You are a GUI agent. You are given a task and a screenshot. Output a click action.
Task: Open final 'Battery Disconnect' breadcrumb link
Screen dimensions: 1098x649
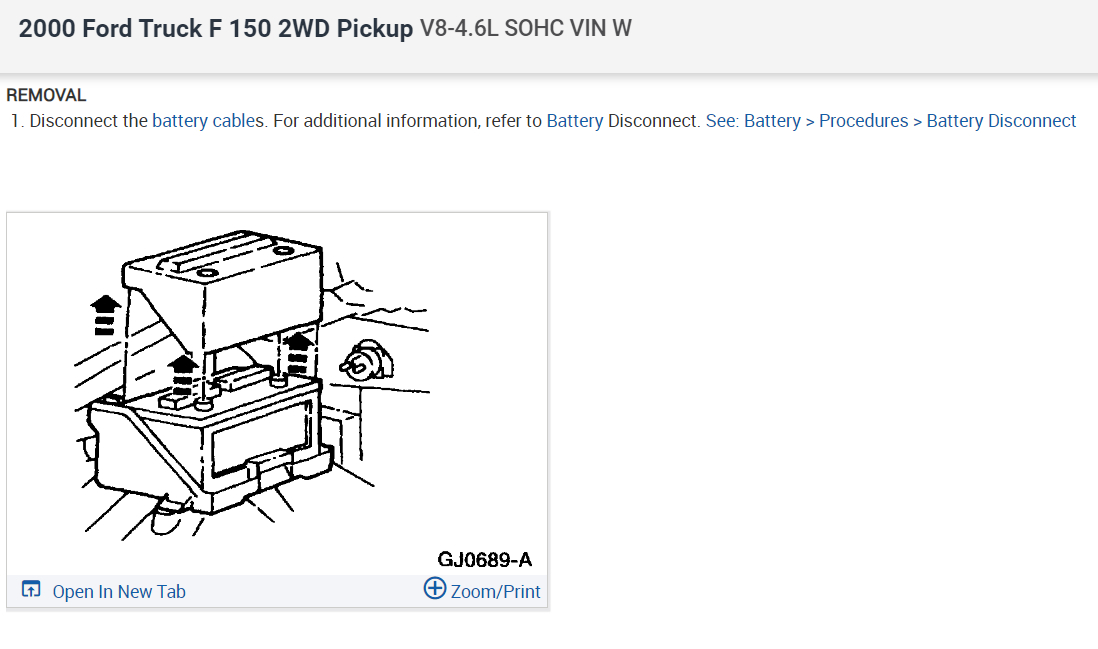coord(1001,121)
